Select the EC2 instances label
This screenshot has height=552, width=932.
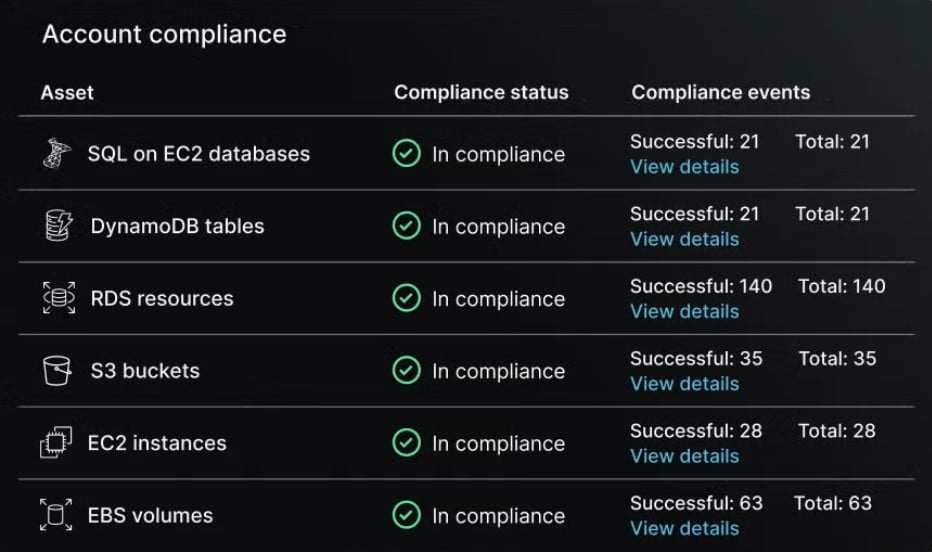[157, 443]
